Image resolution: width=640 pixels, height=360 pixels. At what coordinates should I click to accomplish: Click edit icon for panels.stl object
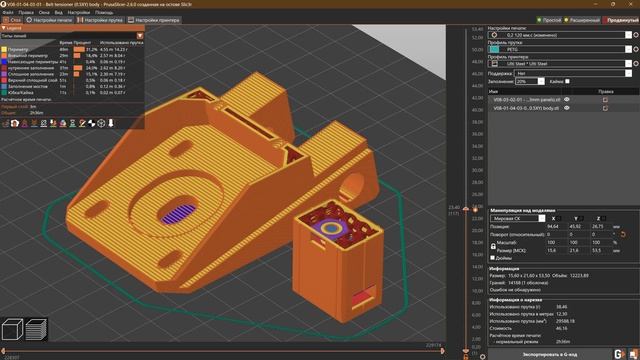tap(605, 100)
